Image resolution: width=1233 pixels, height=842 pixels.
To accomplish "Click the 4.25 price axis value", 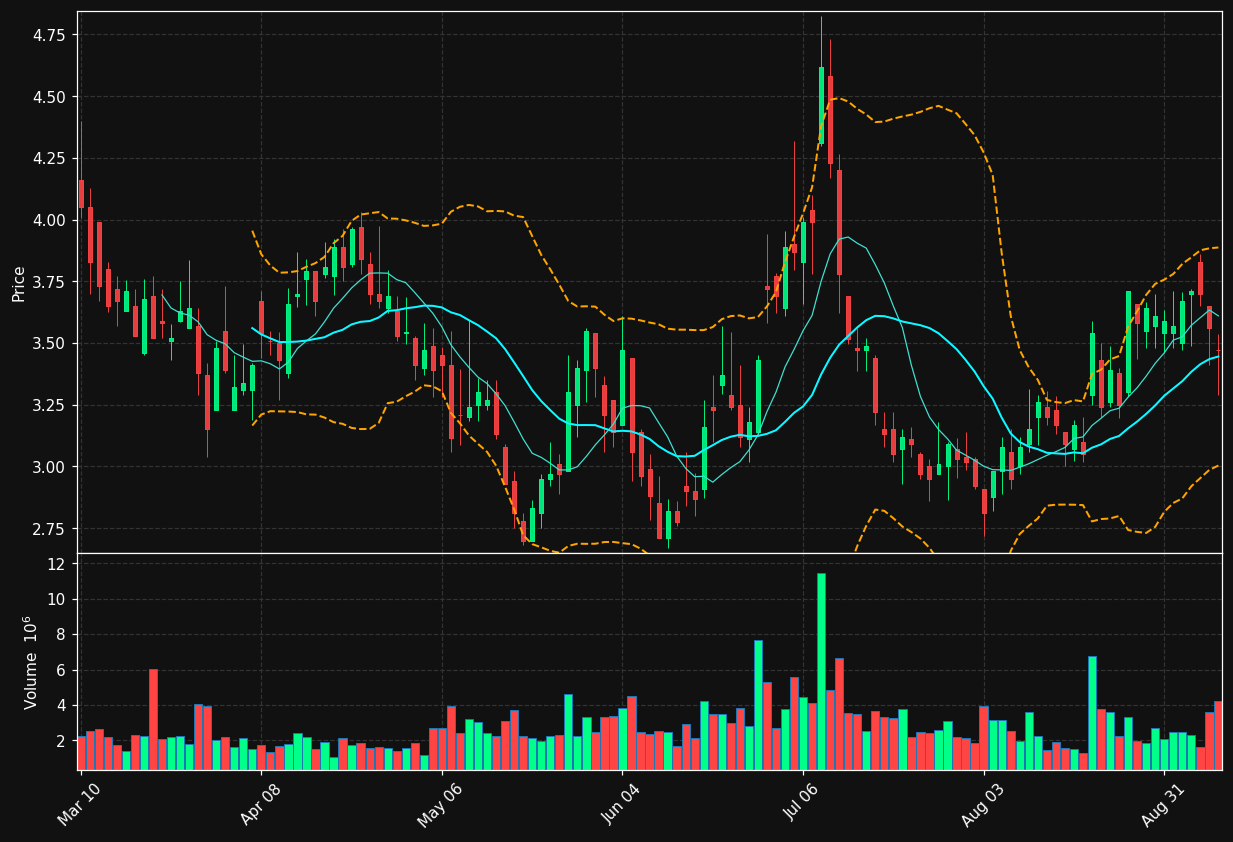I will click(x=50, y=158).
